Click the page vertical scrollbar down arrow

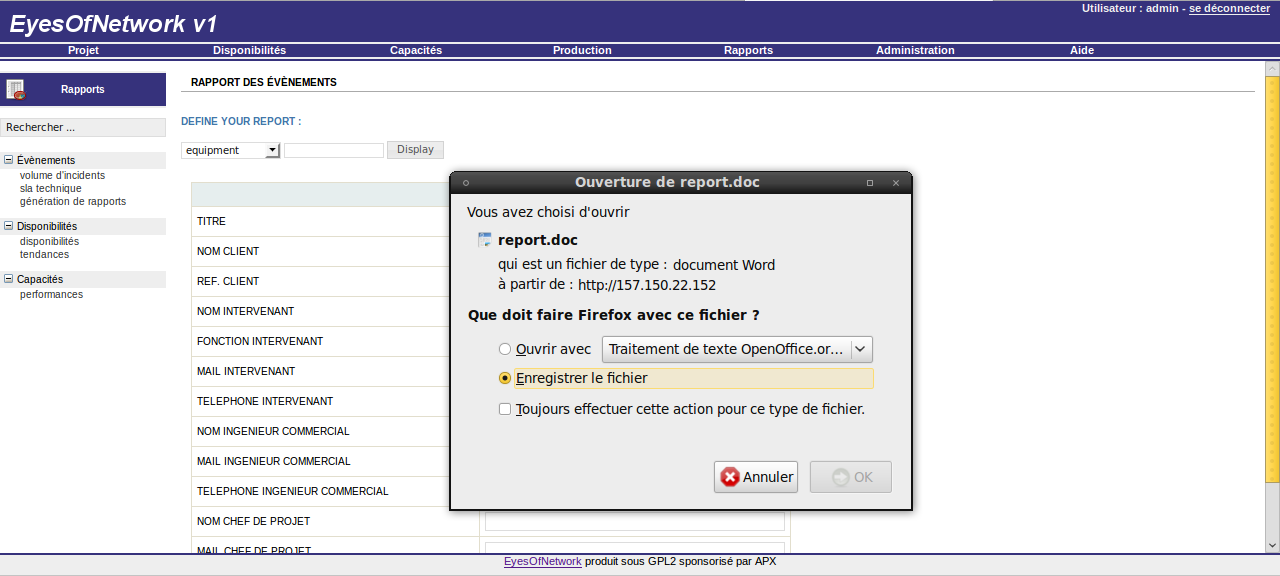tap(1272, 545)
